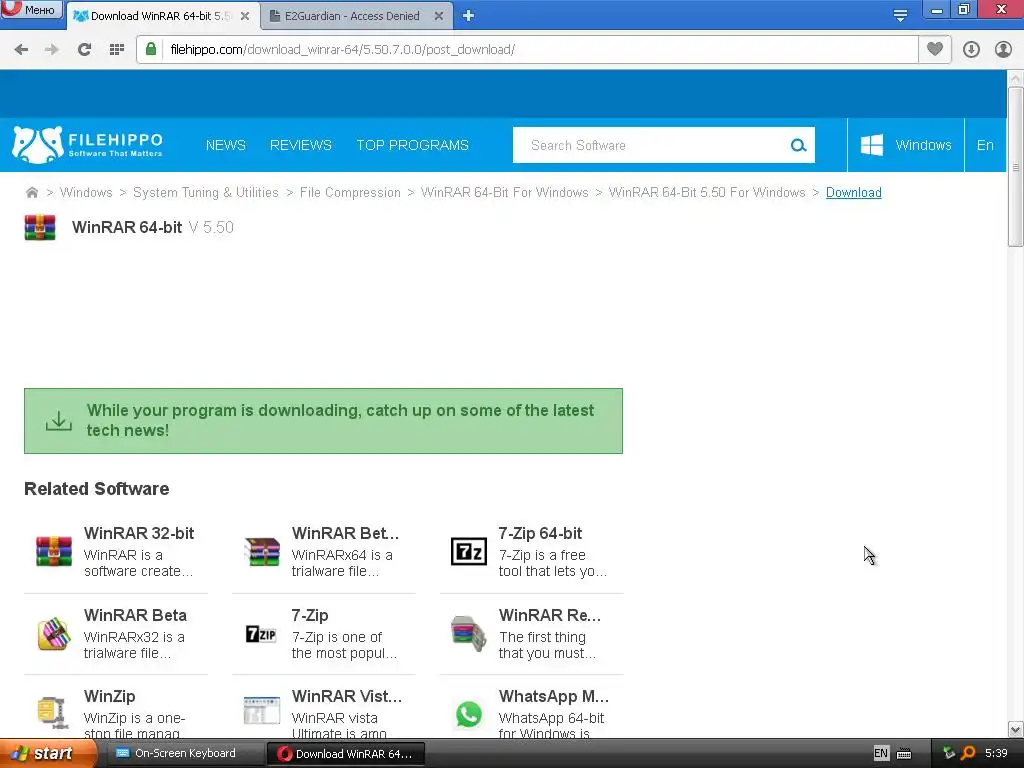Image resolution: width=1024 pixels, height=768 pixels.
Task: Open the Windows platform selector
Action: (x=906, y=145)
